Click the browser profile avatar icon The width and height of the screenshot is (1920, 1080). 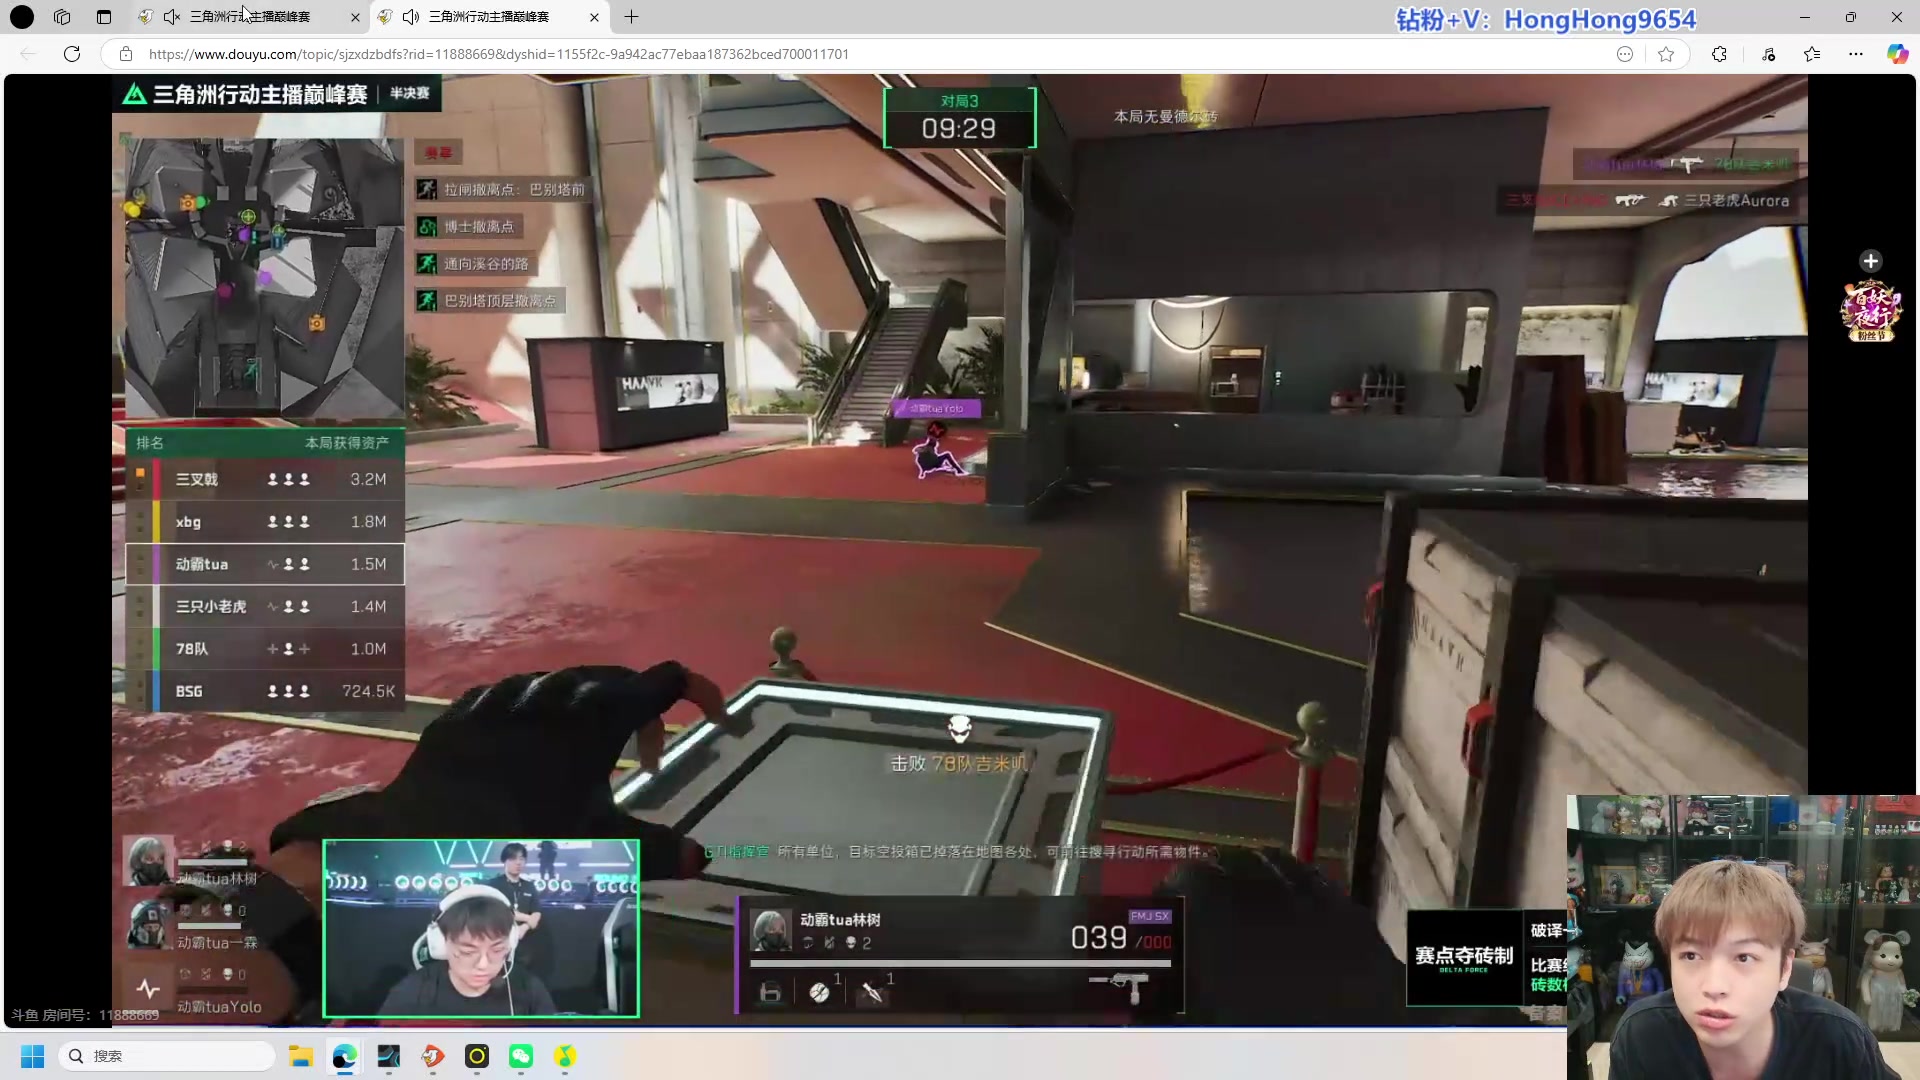pyautogui.click(x=22, y=17)
